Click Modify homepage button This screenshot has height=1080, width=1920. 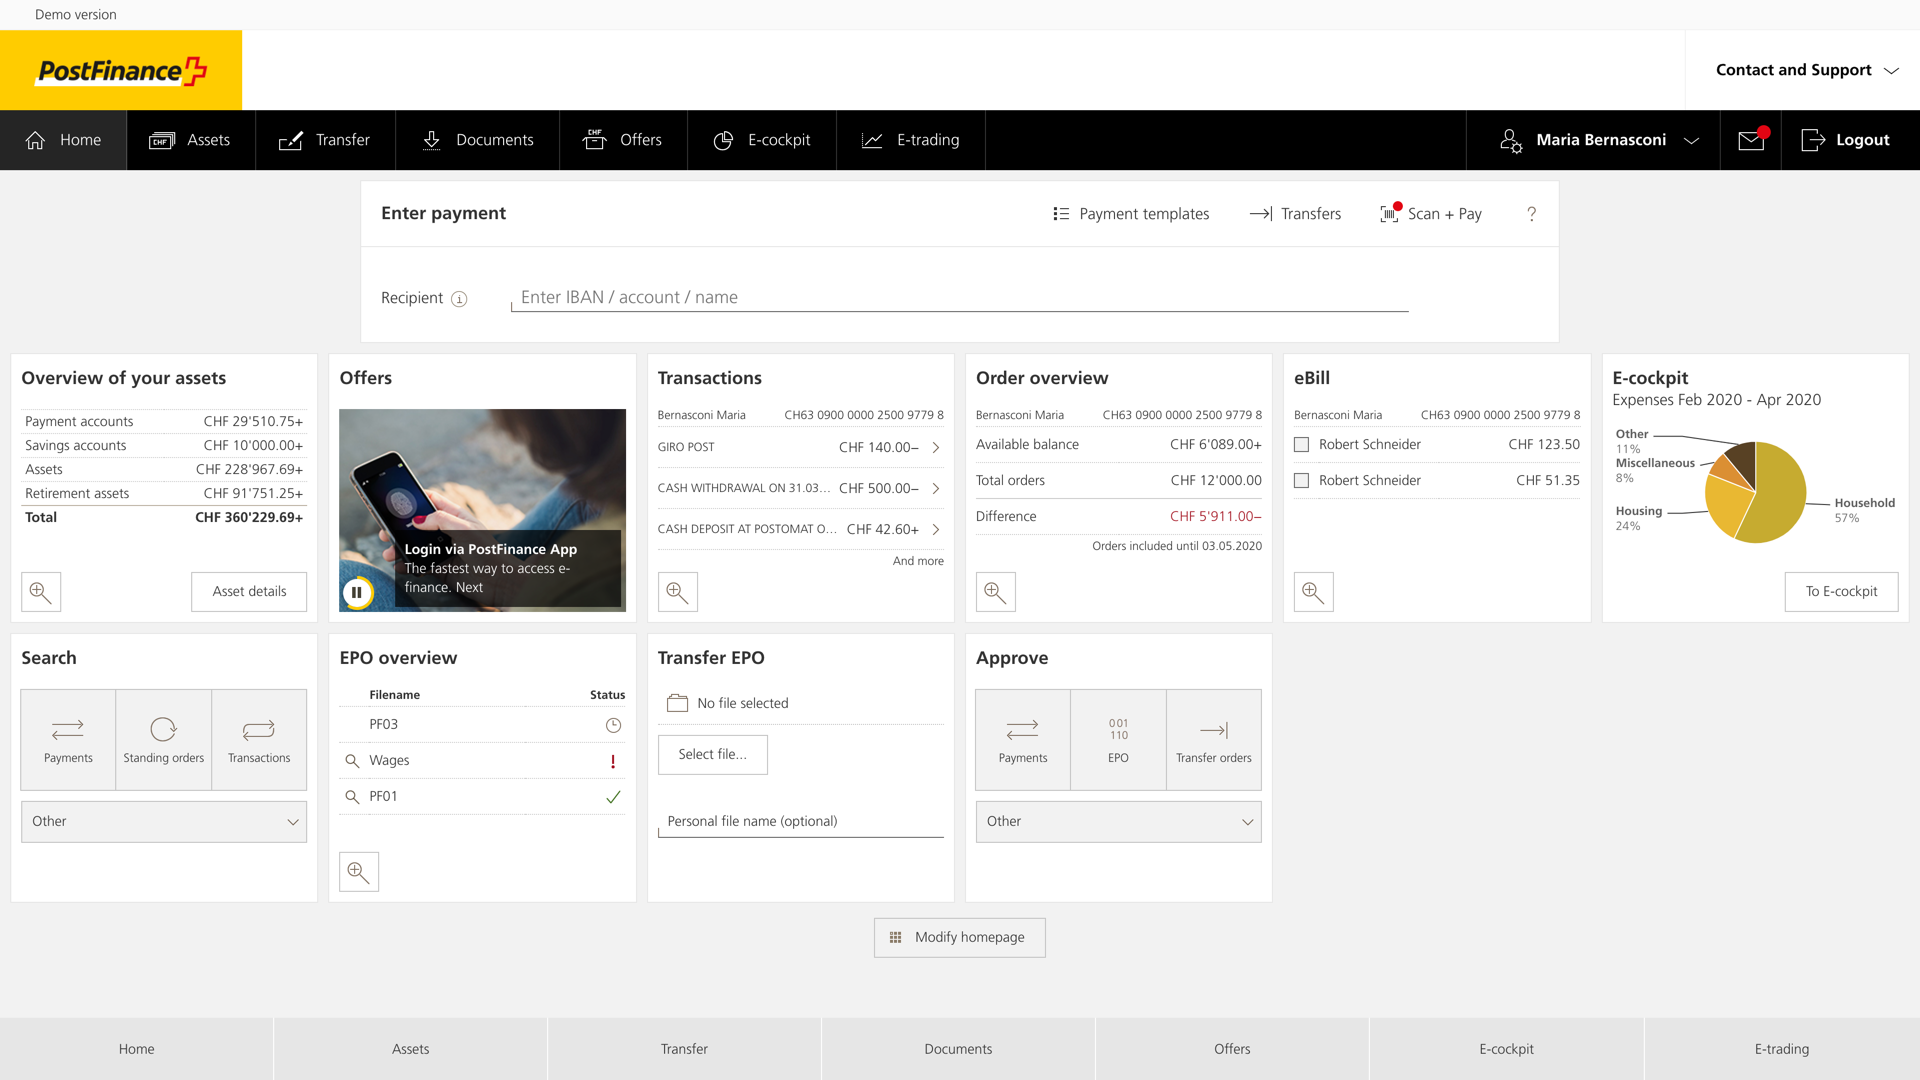pyautogui.click(x=959, y=938)
